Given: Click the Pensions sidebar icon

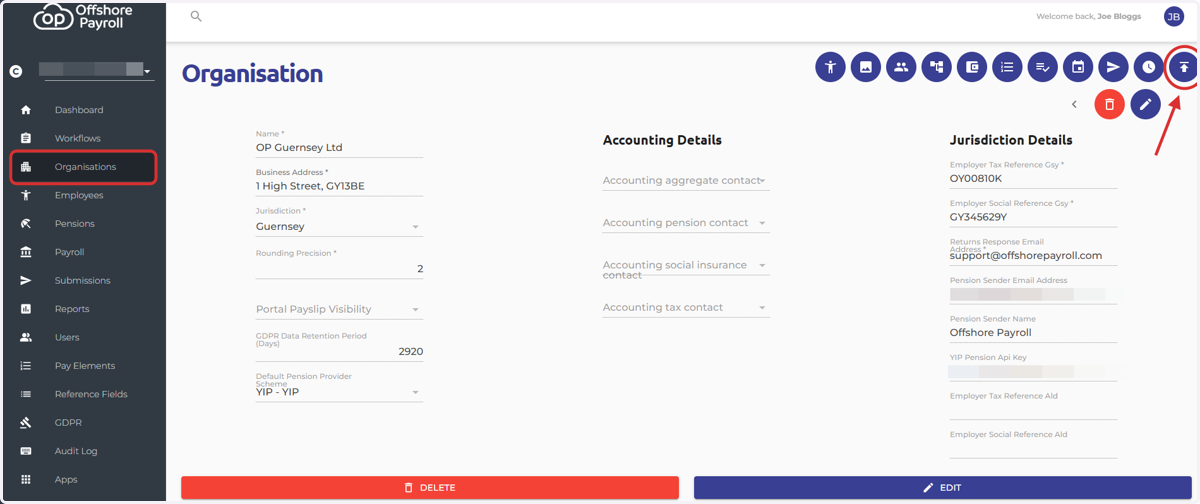Looking at the screenshot, I should click(26, 224).
